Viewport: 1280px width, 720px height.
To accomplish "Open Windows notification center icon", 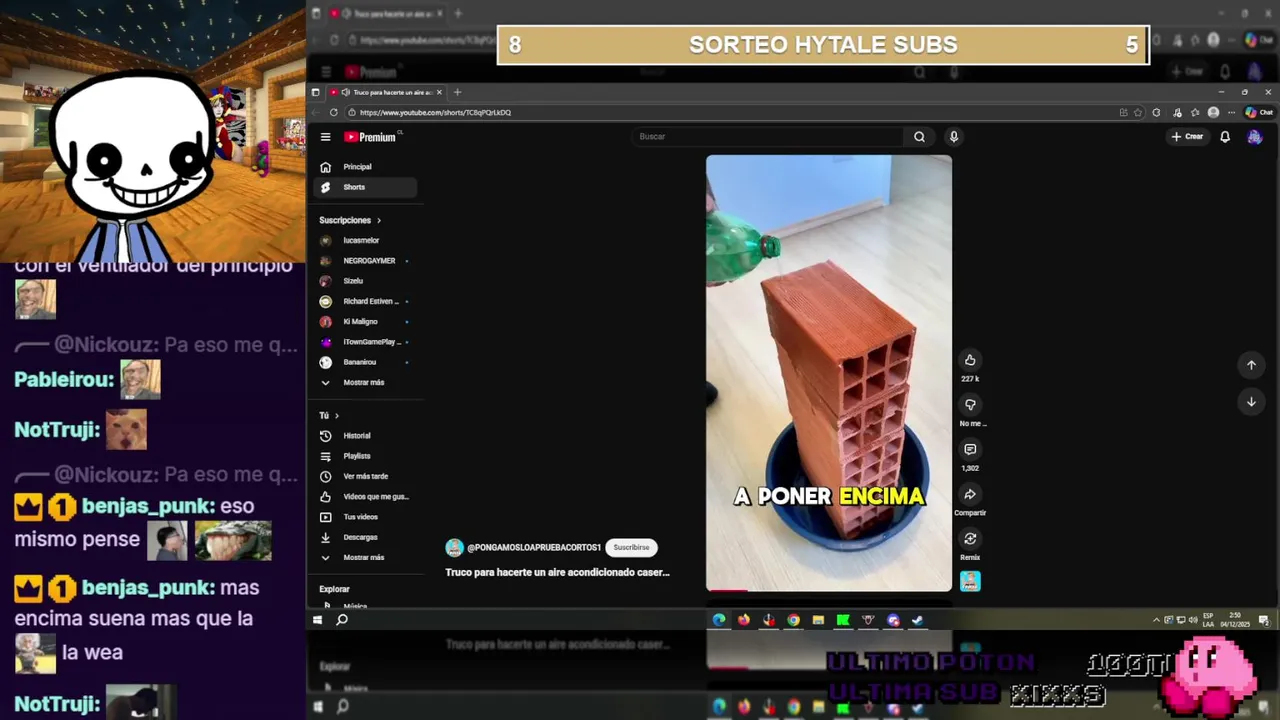I will point(1264,620).
